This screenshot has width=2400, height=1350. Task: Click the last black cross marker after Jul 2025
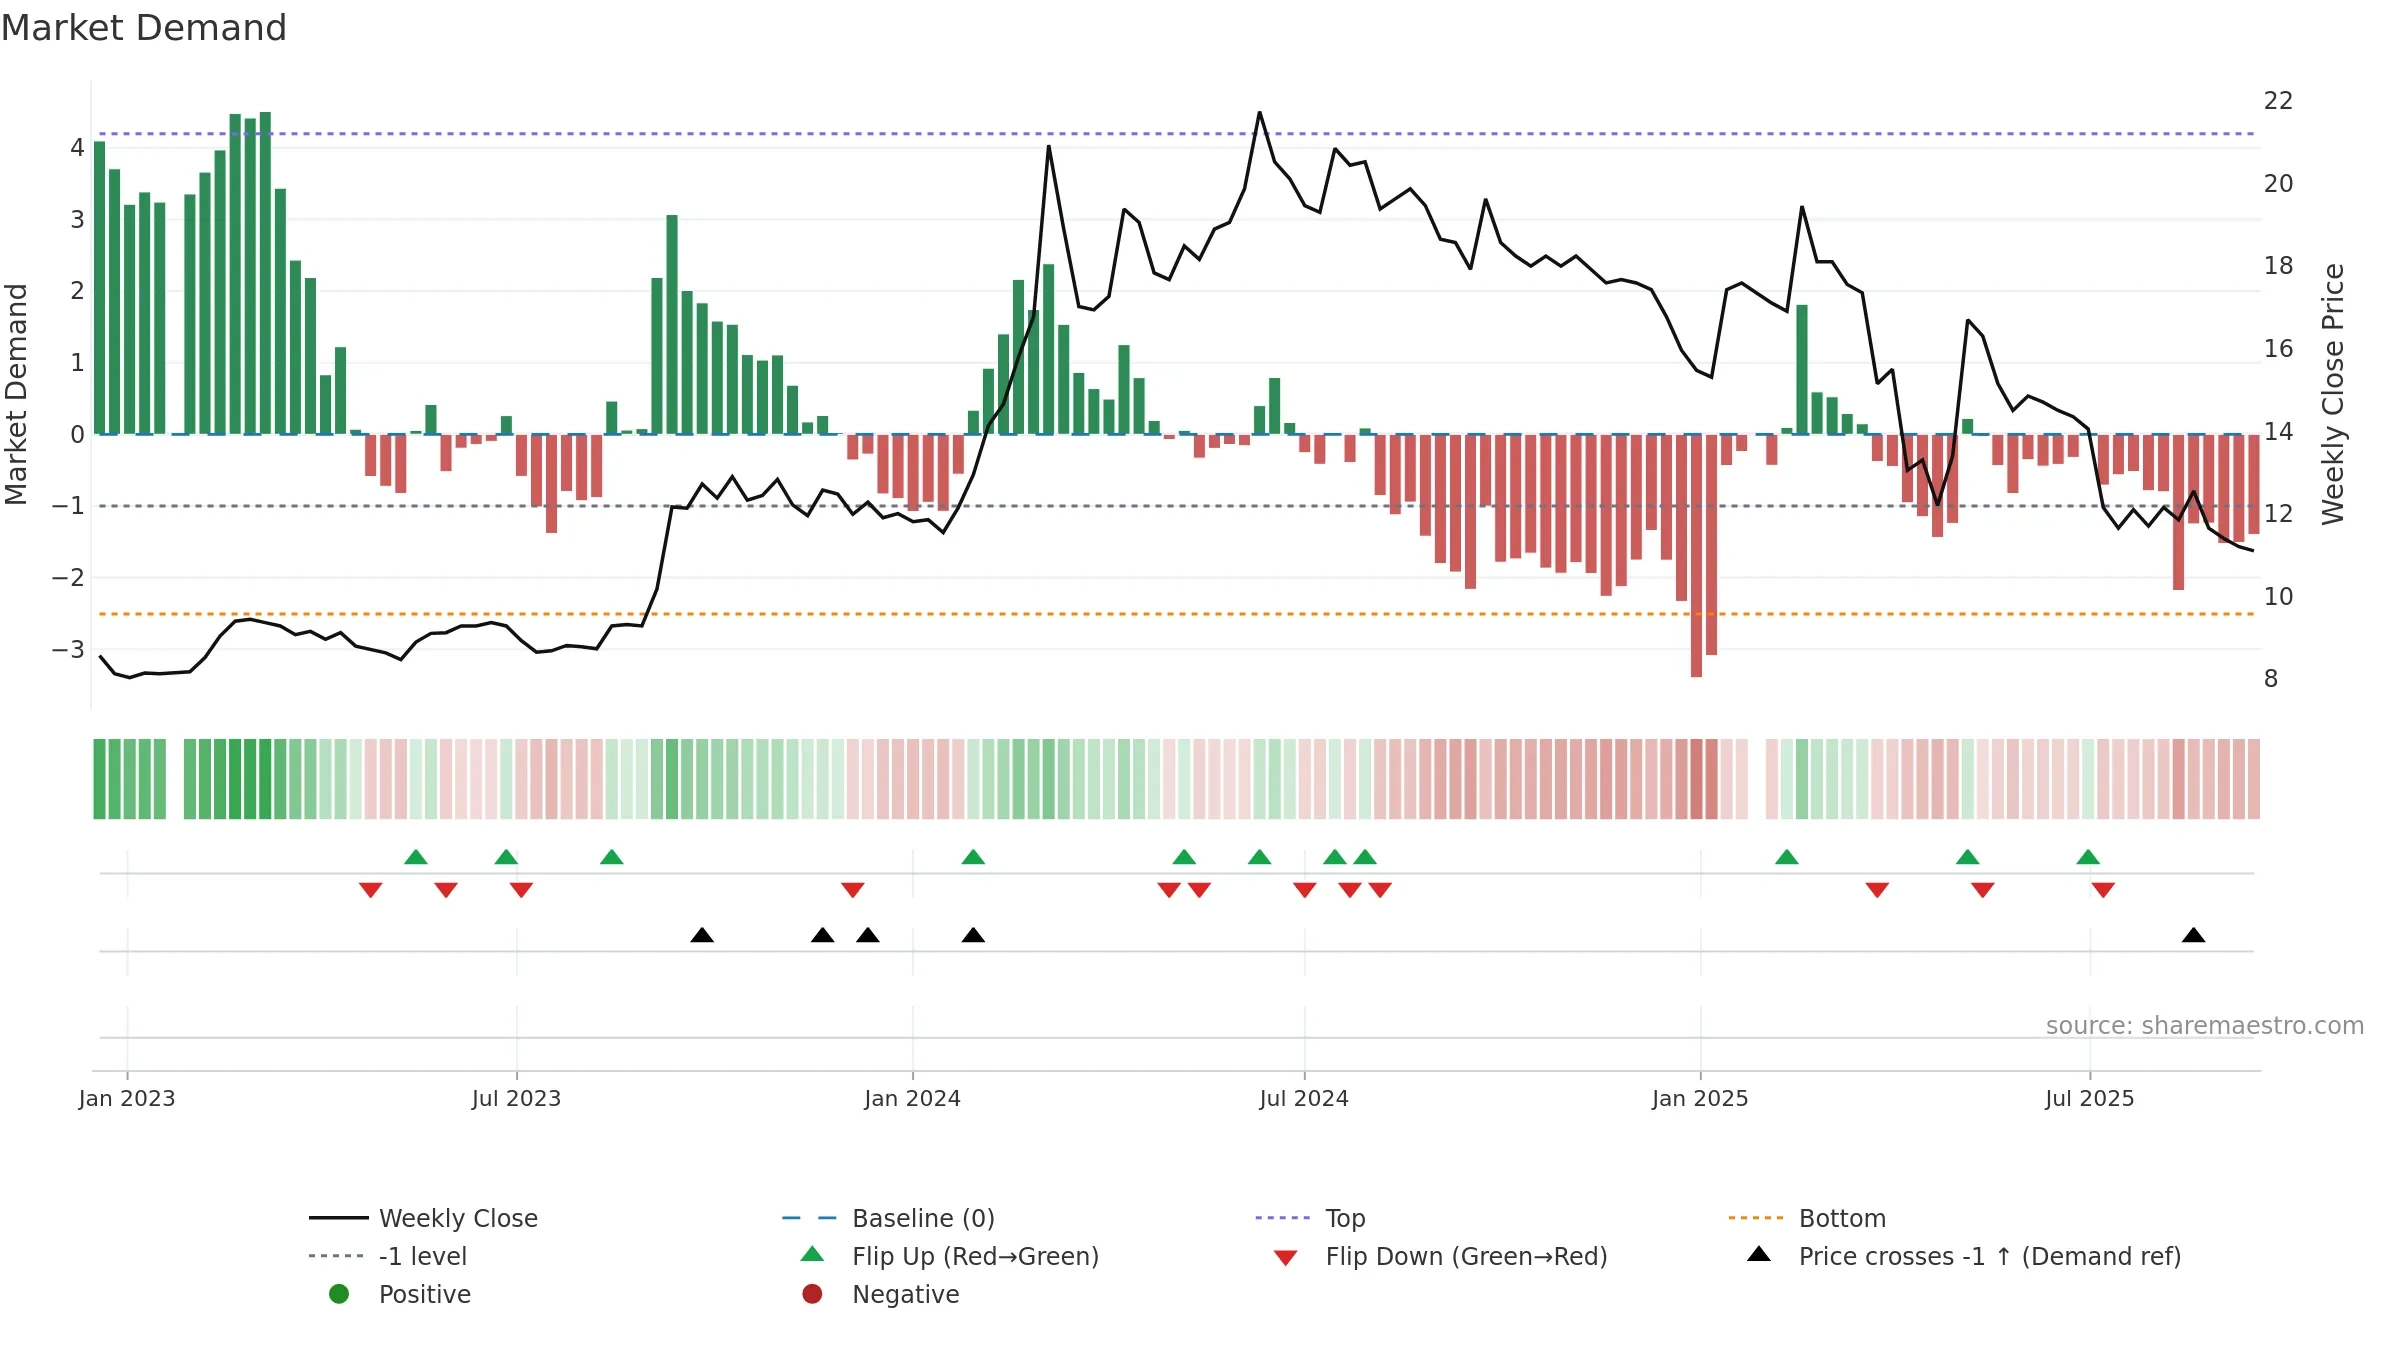2193,935
